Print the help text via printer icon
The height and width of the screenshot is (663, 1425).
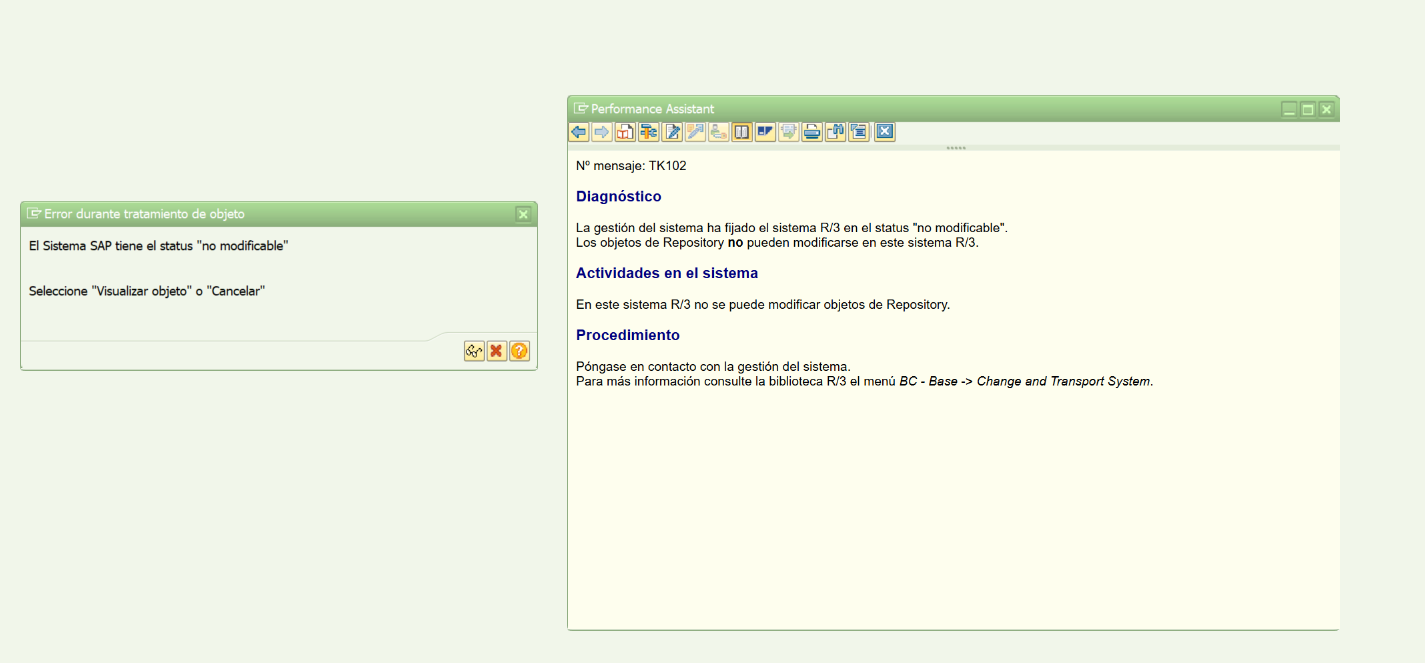812,132
